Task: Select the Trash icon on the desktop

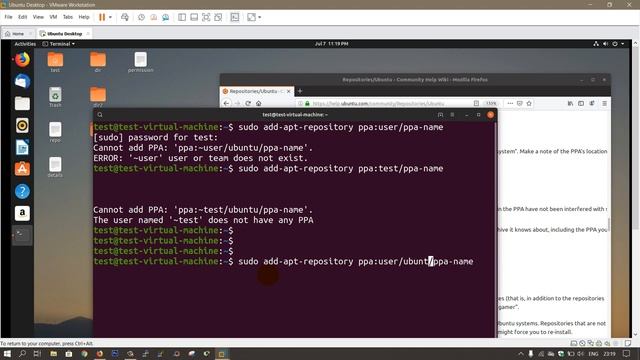Action: tap(55, 97)
